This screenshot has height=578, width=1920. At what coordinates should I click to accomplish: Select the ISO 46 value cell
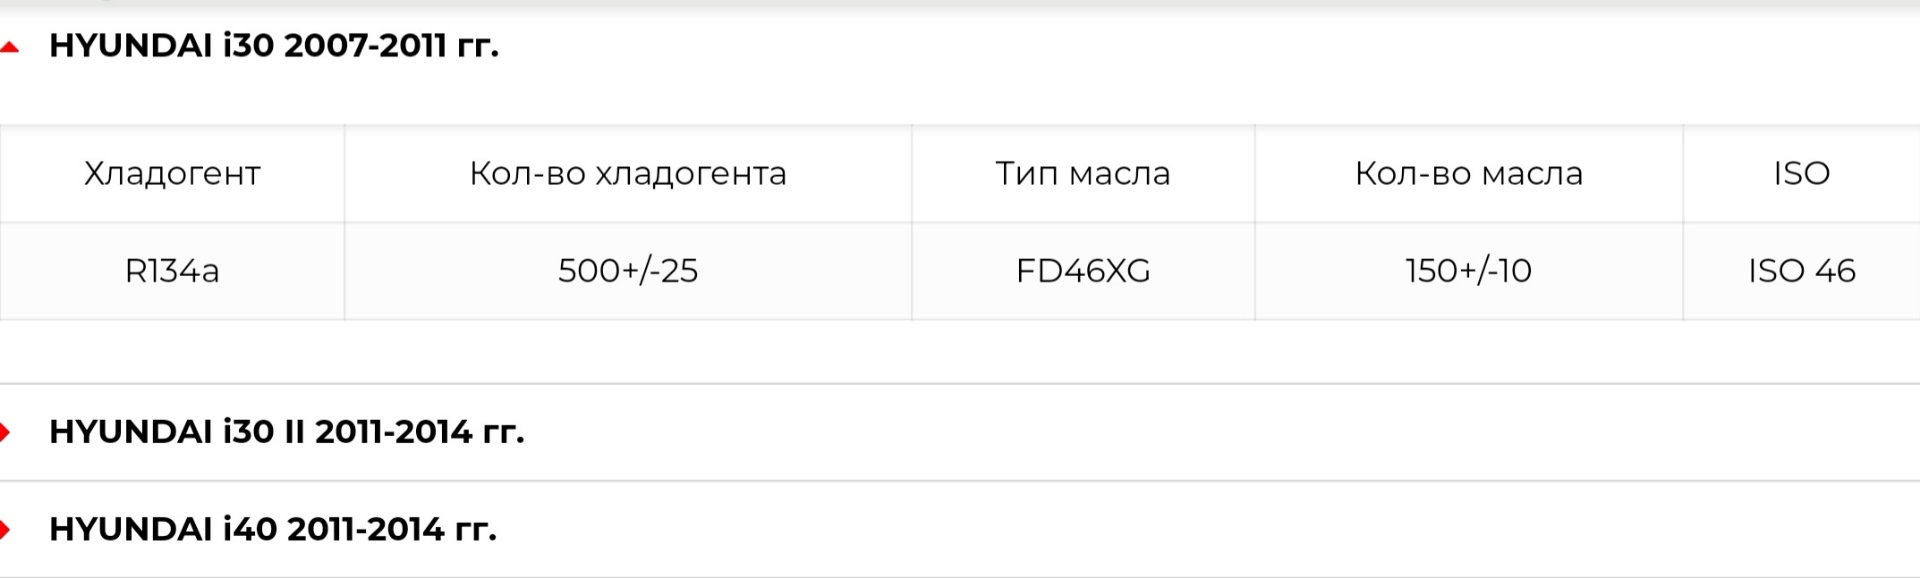pos(1801,271)
